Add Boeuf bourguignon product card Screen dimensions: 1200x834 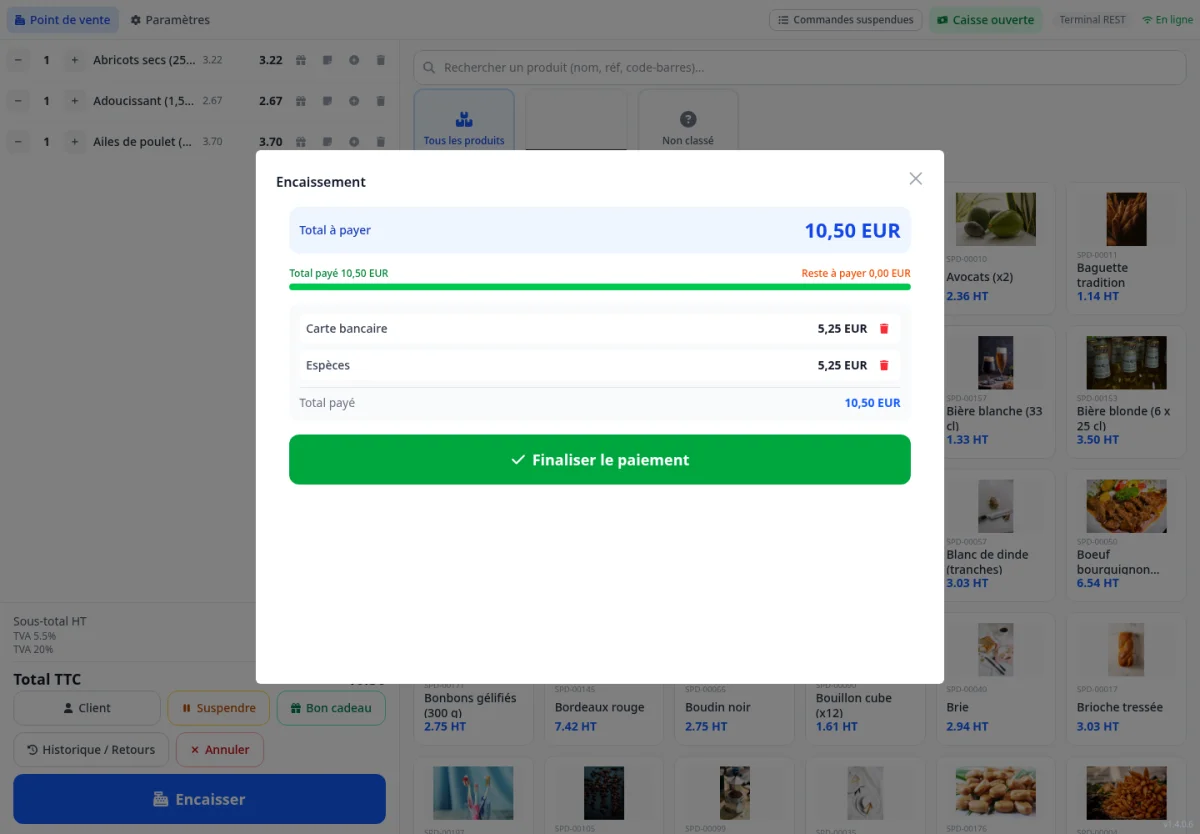click(1125, 535)
